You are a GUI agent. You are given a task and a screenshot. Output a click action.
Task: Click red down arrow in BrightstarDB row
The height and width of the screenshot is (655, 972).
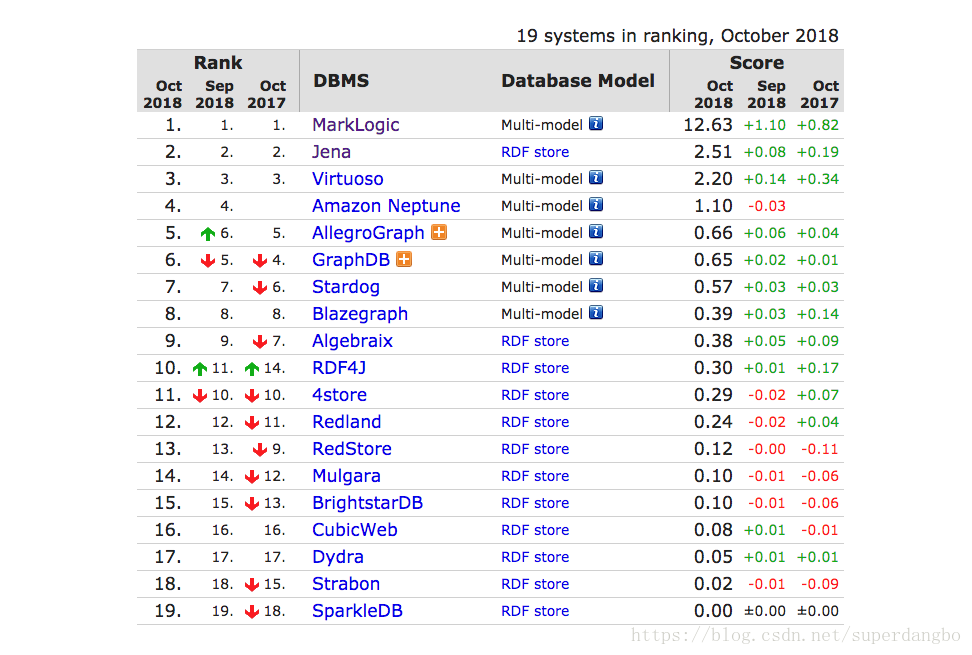coord(252,504)
